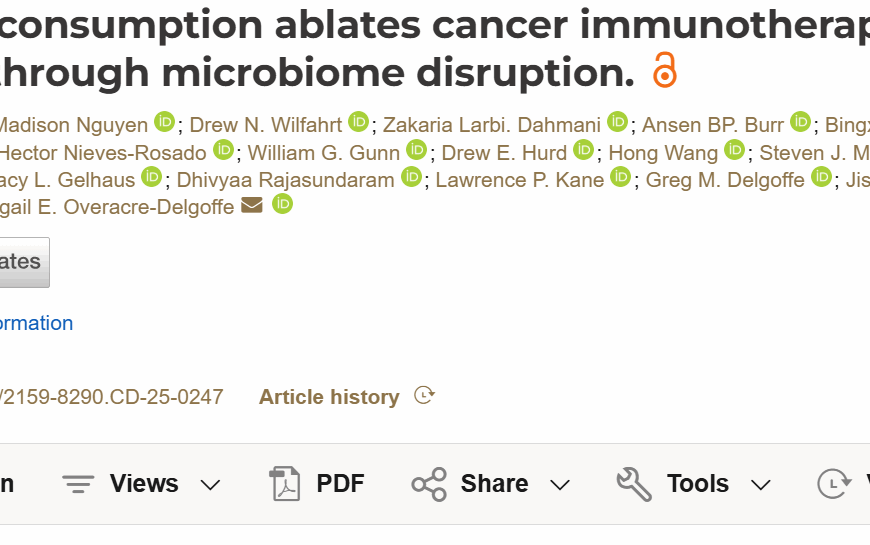Viewport: 870px width, 545px height.
Task: Click the share nodes icon
Action: (429, 484)
